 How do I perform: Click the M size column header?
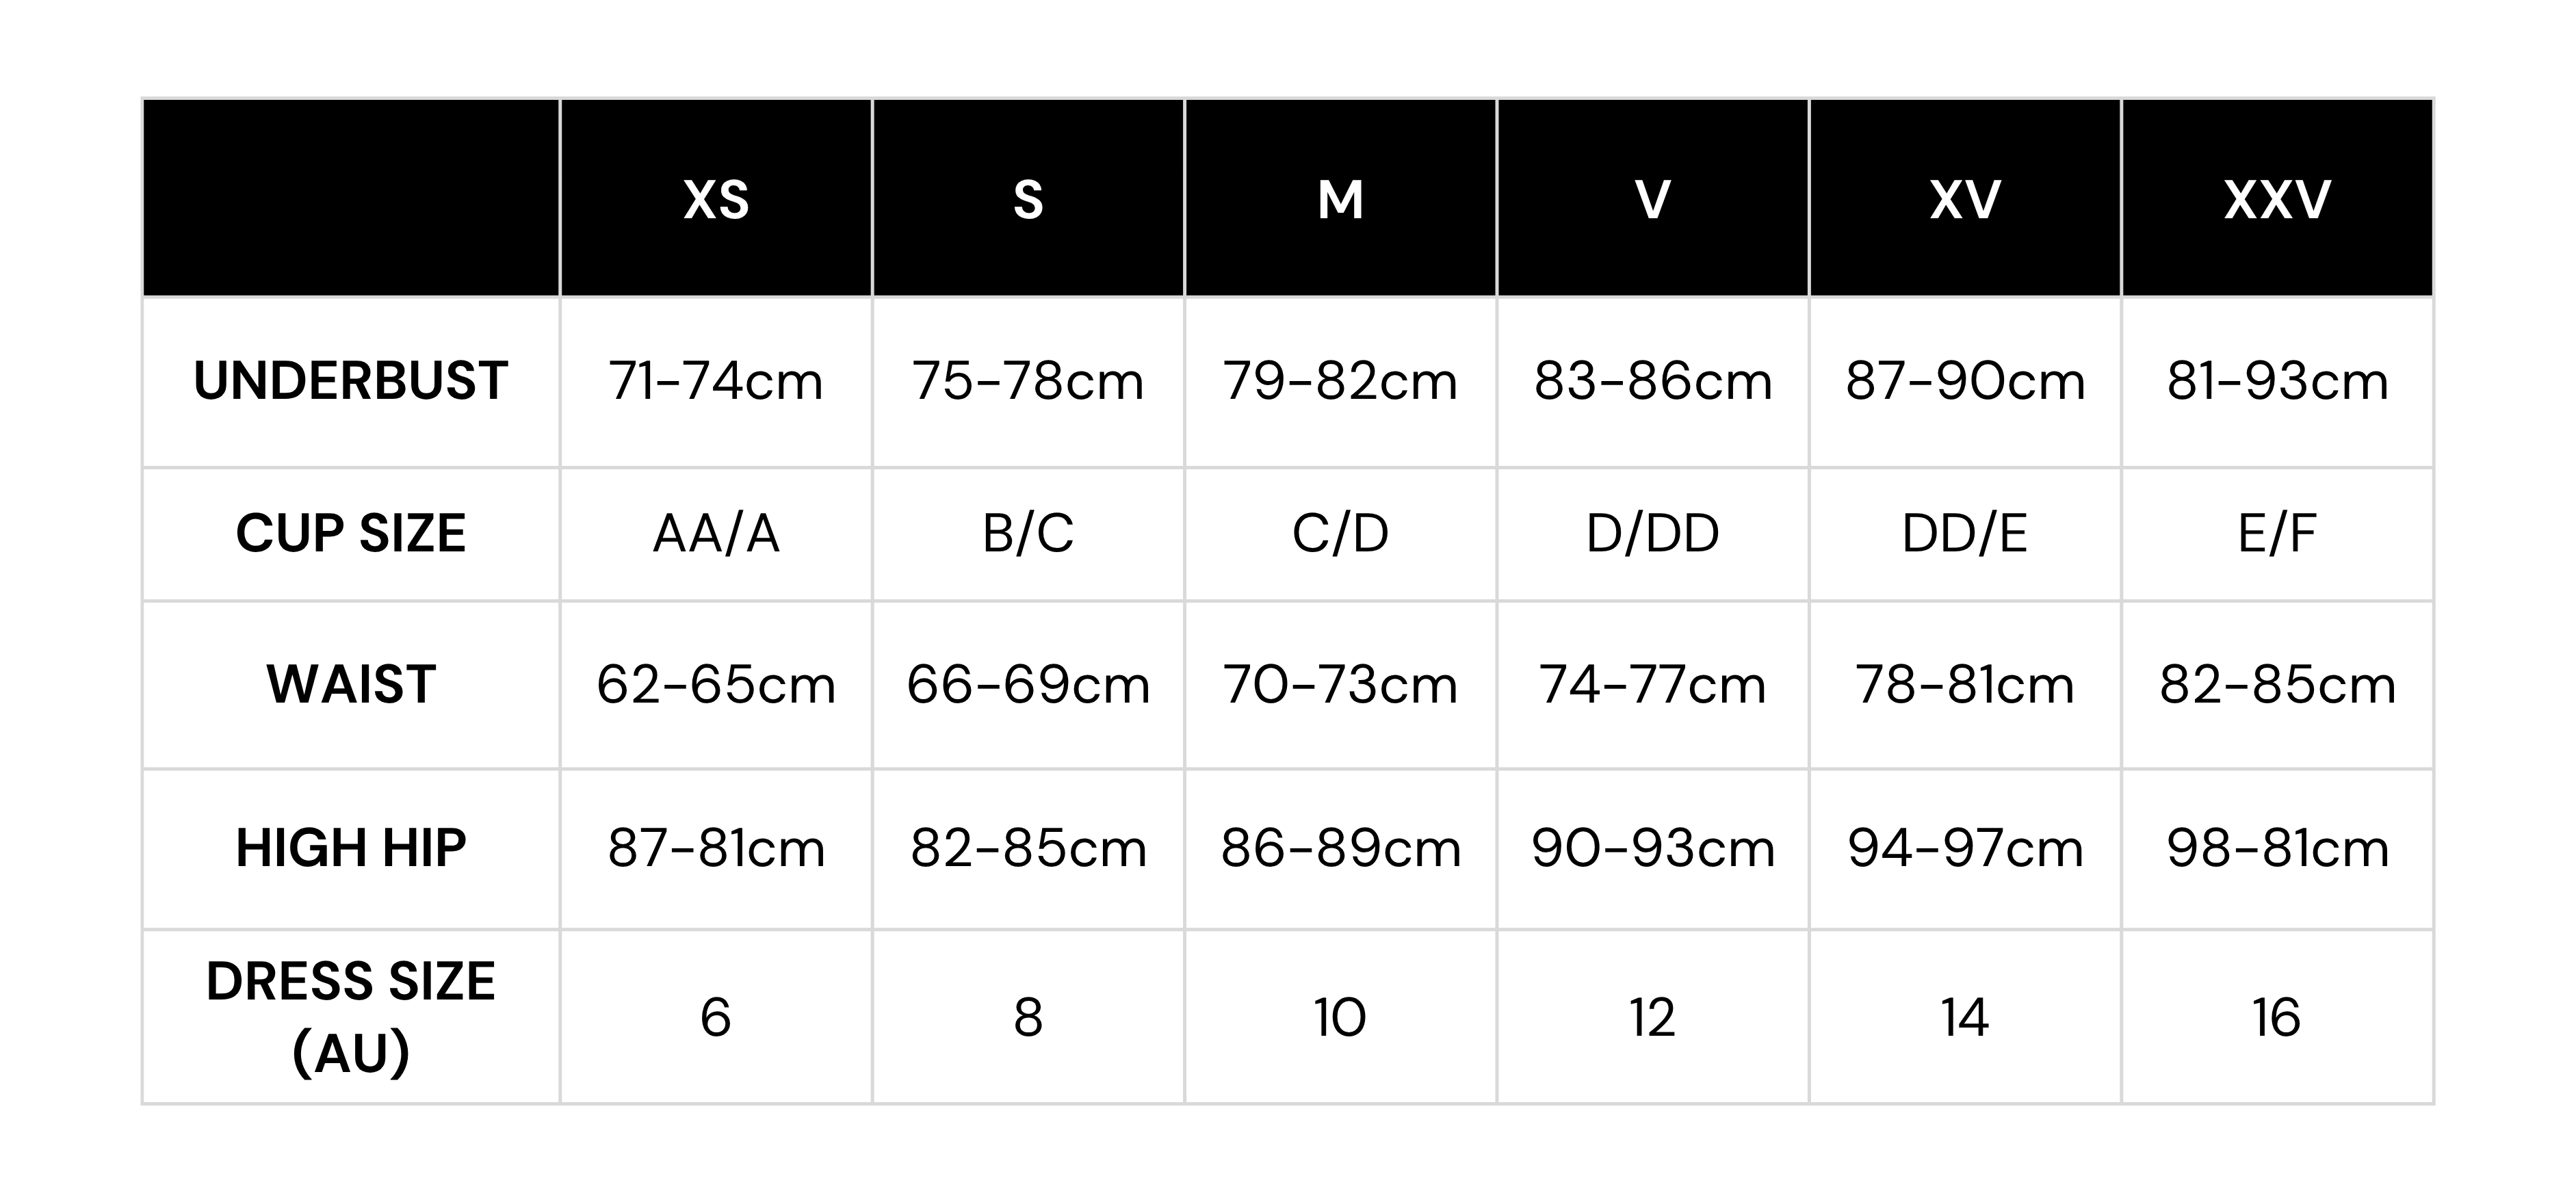click(1340, 199)
